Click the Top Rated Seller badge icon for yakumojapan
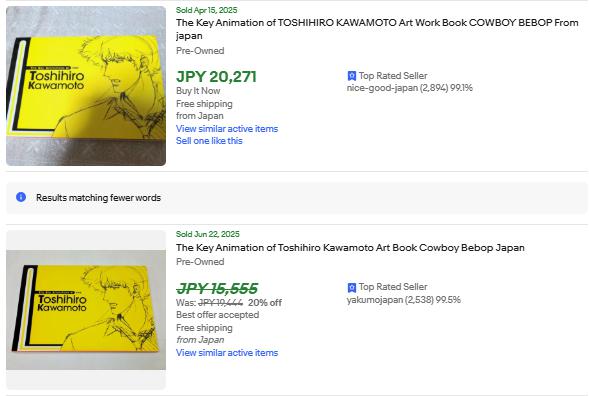 pyautogui.click(x=352, y=287)
